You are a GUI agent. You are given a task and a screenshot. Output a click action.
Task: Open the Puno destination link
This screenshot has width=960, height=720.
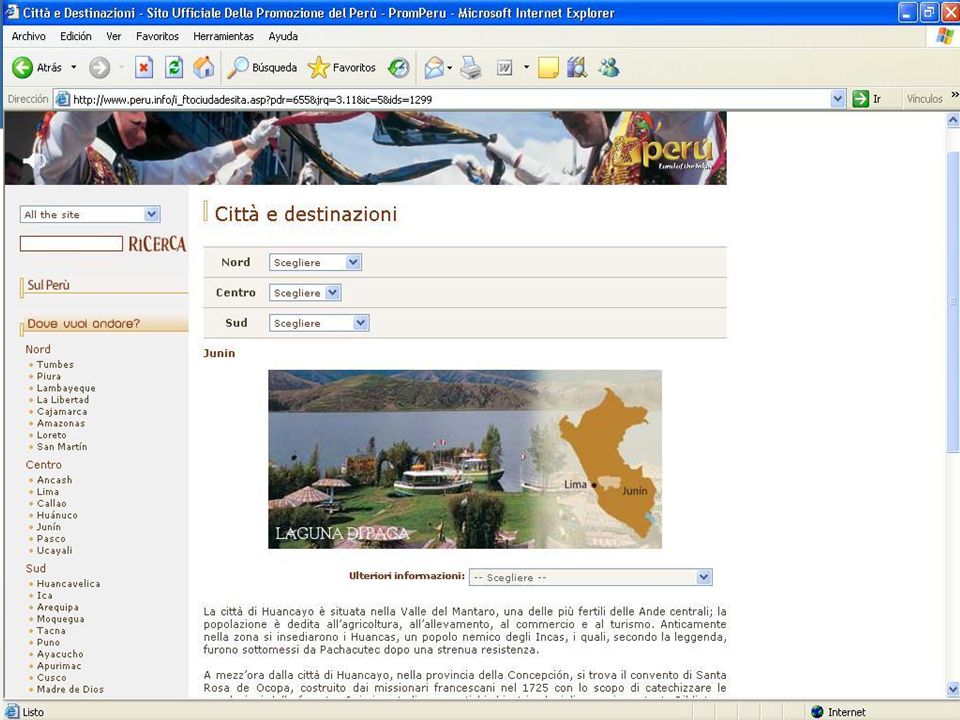[x=48, y=642]
